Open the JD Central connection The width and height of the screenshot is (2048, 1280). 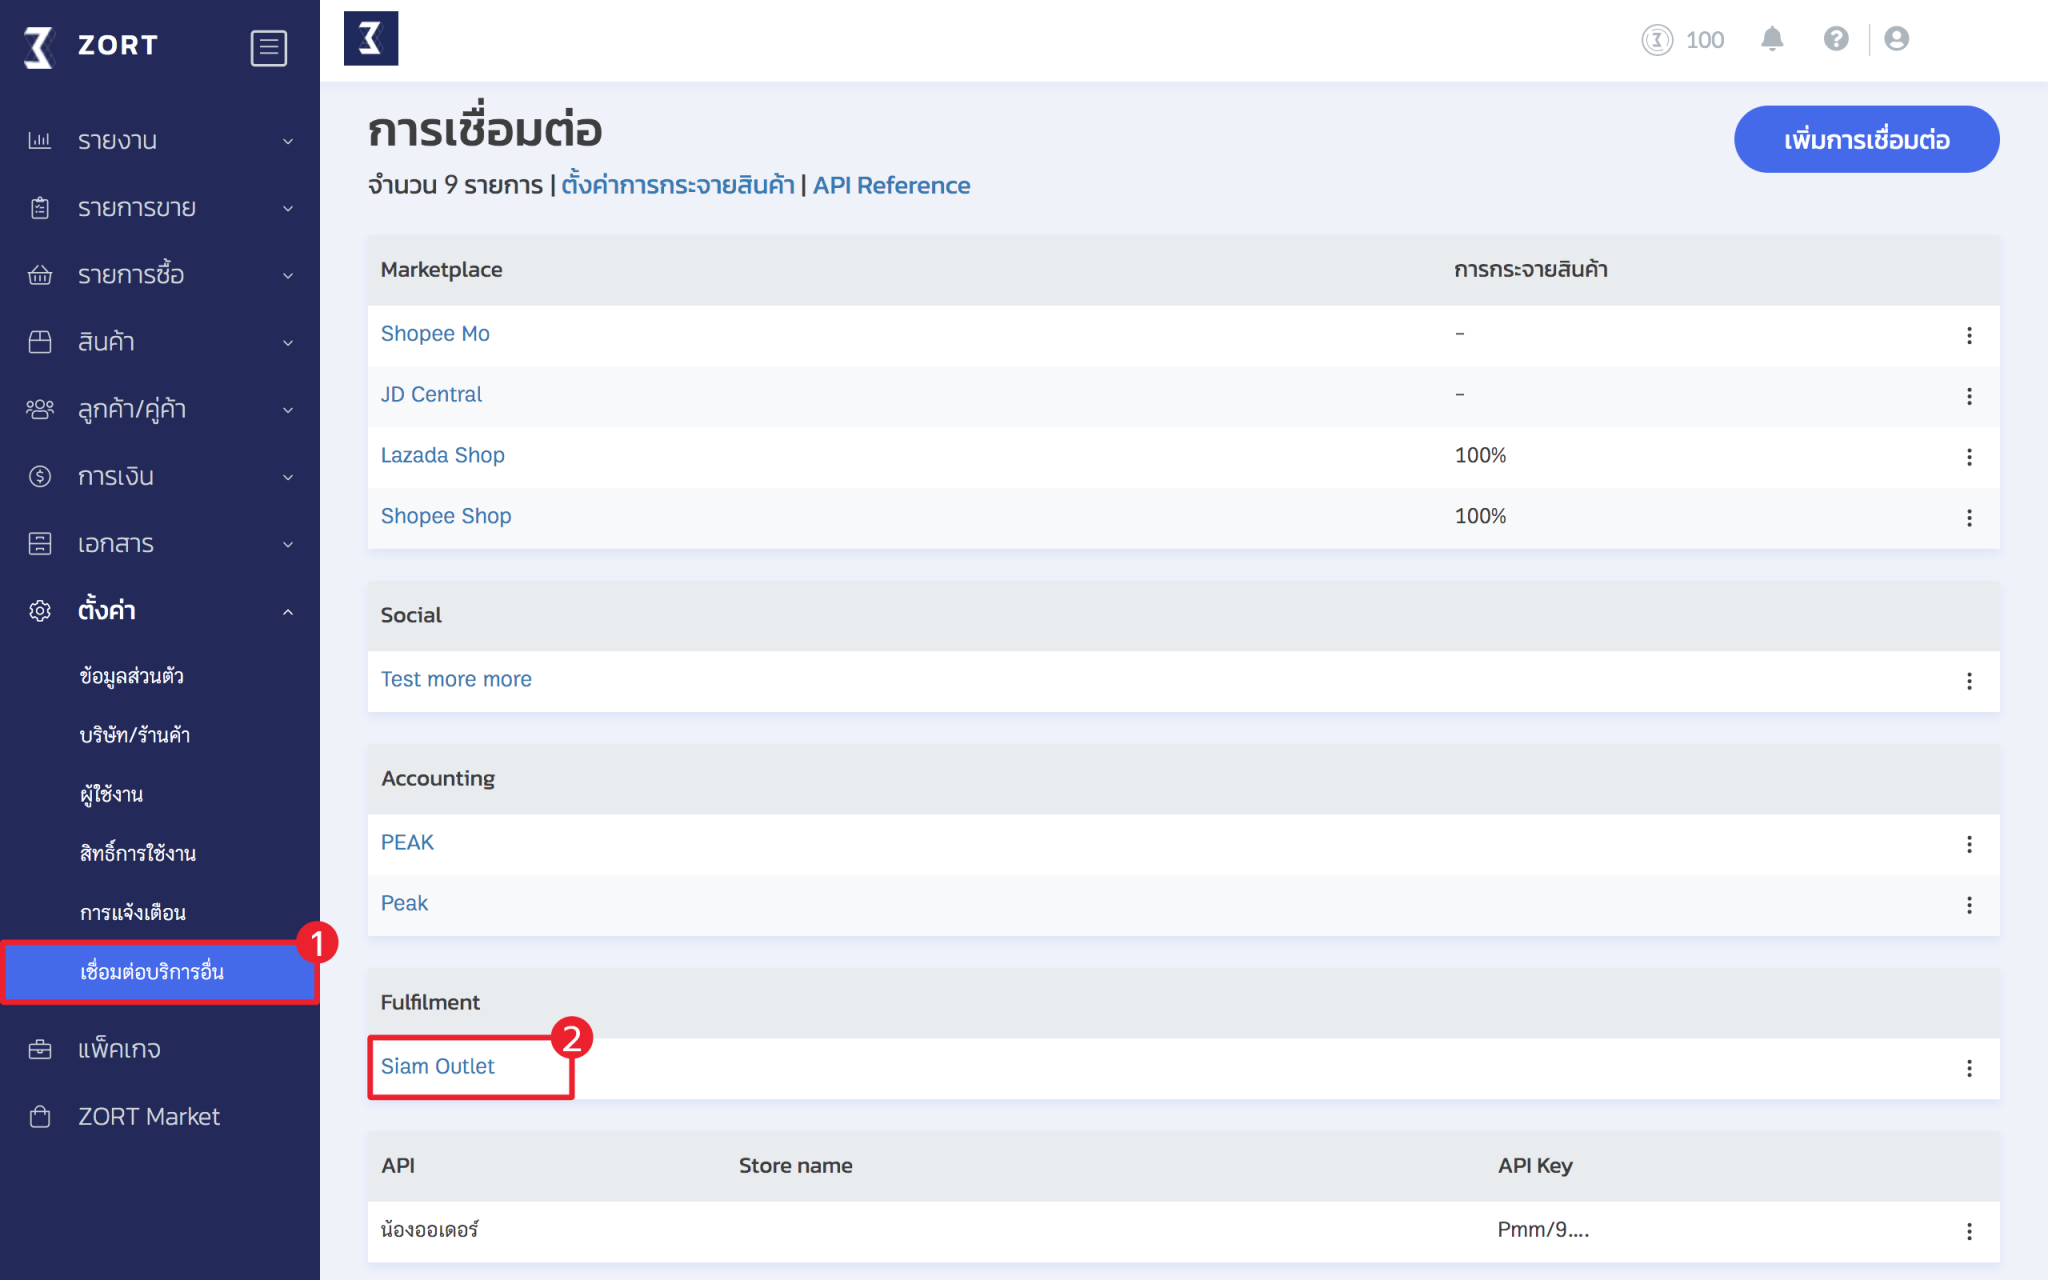[x=431, y=394]
